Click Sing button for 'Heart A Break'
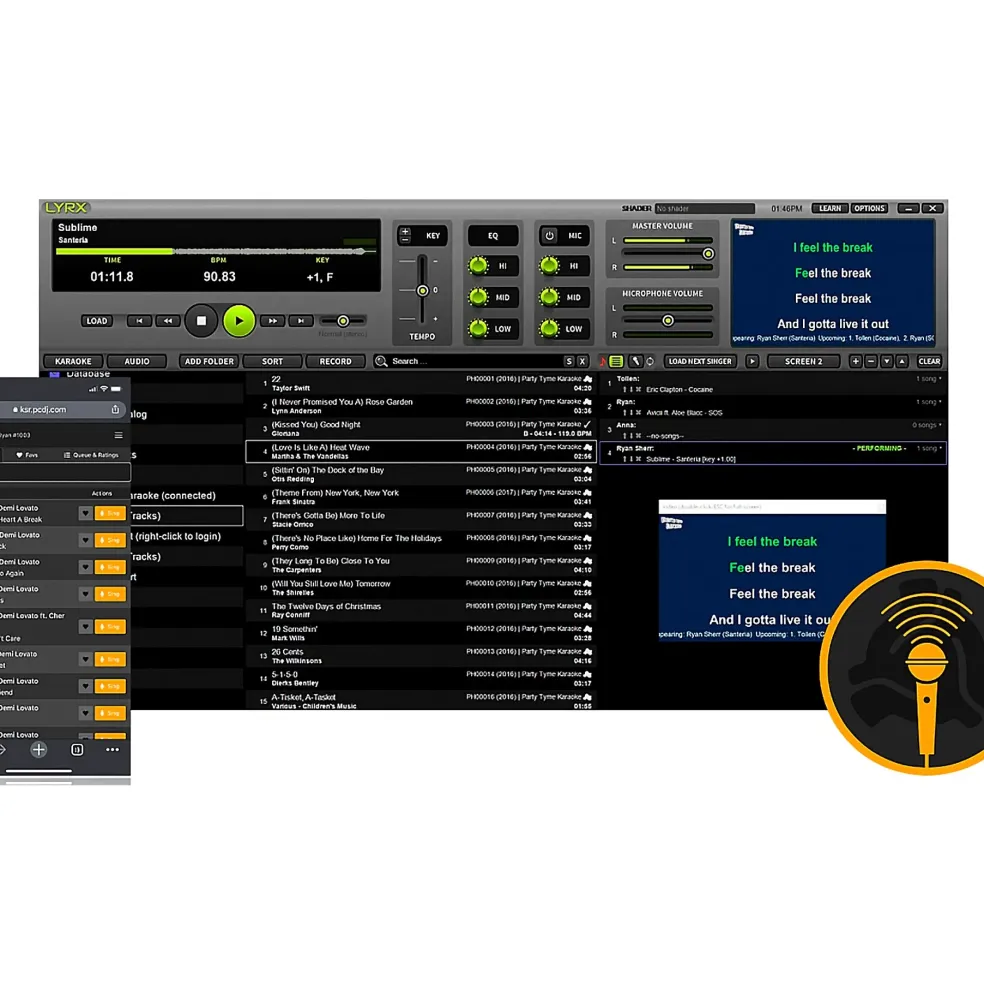 click(x=110, y=513)
